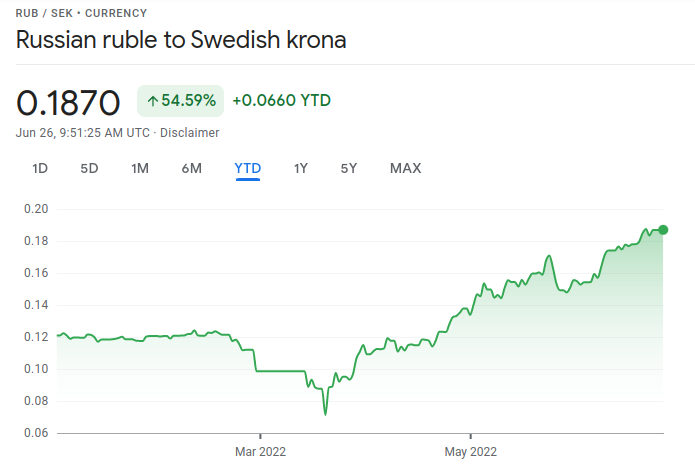Screen dimensions: 695x471
Task: Select the 5Y range tab
Action: [349, 168]
